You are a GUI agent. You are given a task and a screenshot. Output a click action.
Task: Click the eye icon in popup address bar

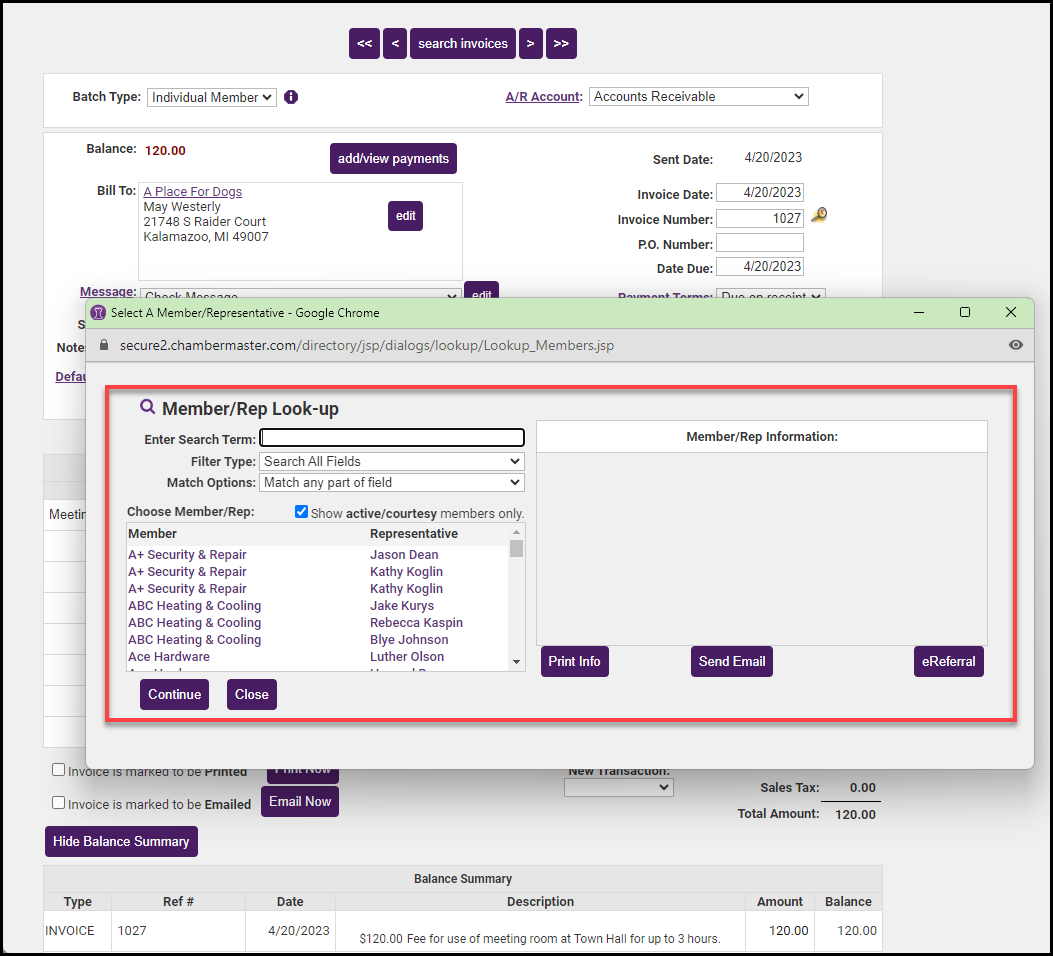1015,345
